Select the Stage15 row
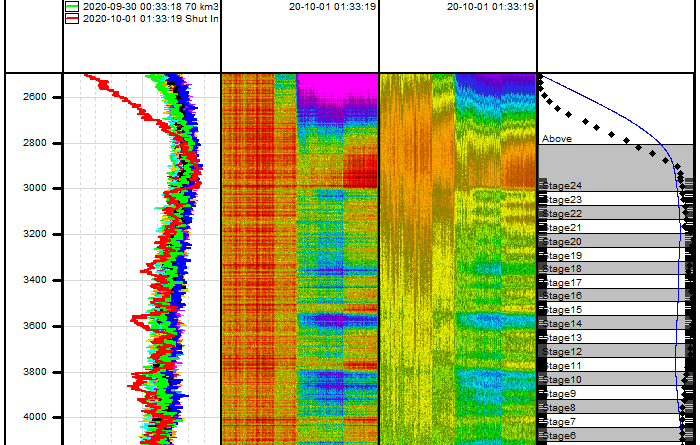Image resolution: width=700 pixels, height=445 pixels. tap(616, 309)
